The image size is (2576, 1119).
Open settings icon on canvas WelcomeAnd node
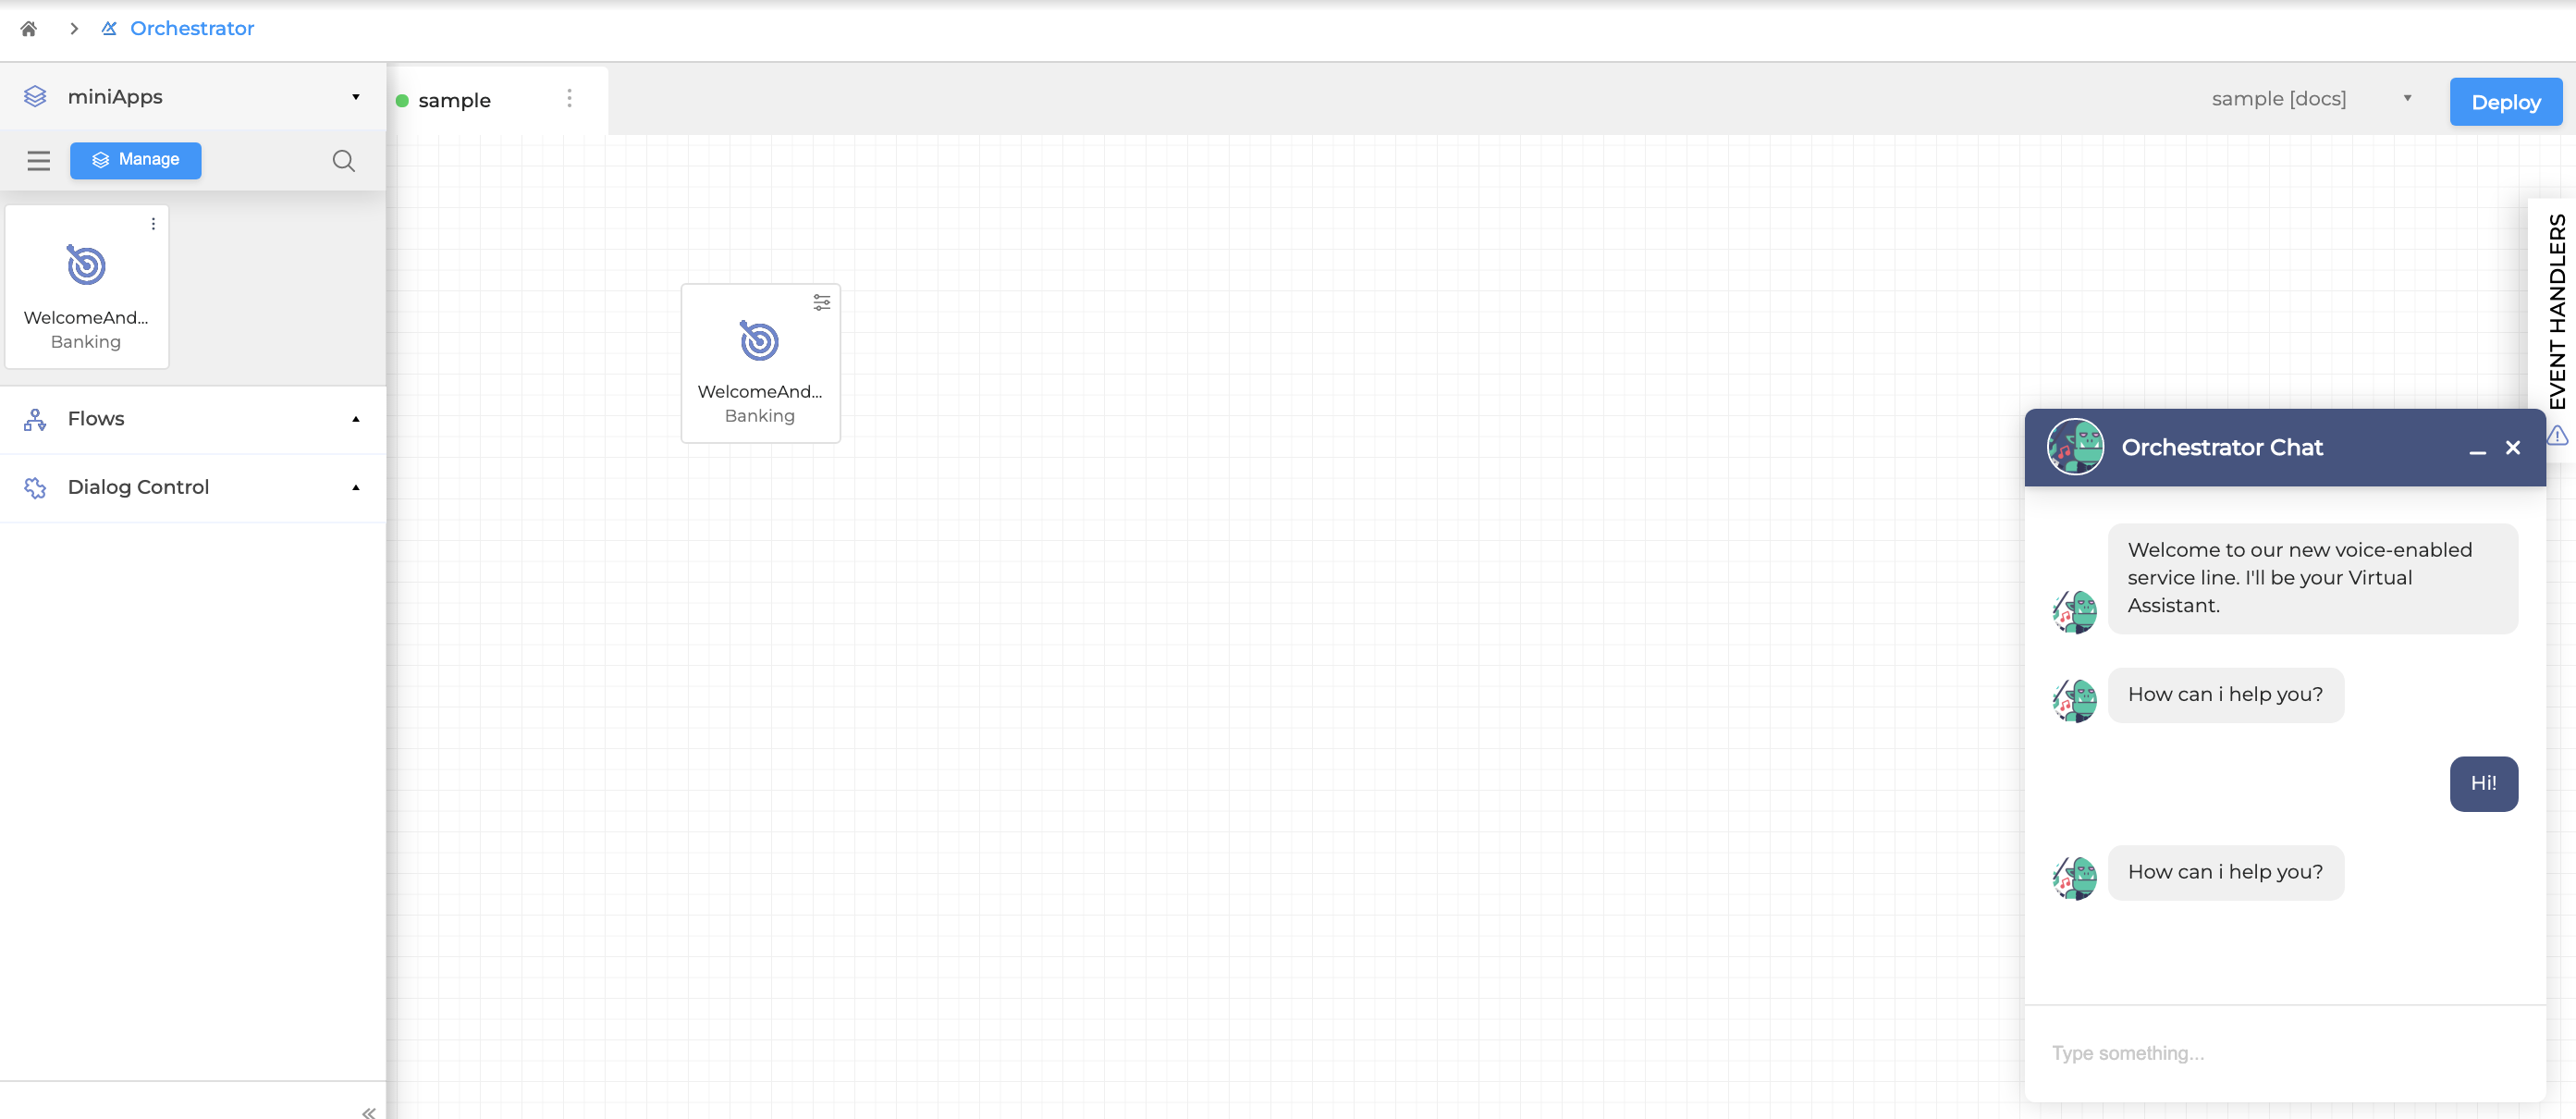tap(821, 302)
